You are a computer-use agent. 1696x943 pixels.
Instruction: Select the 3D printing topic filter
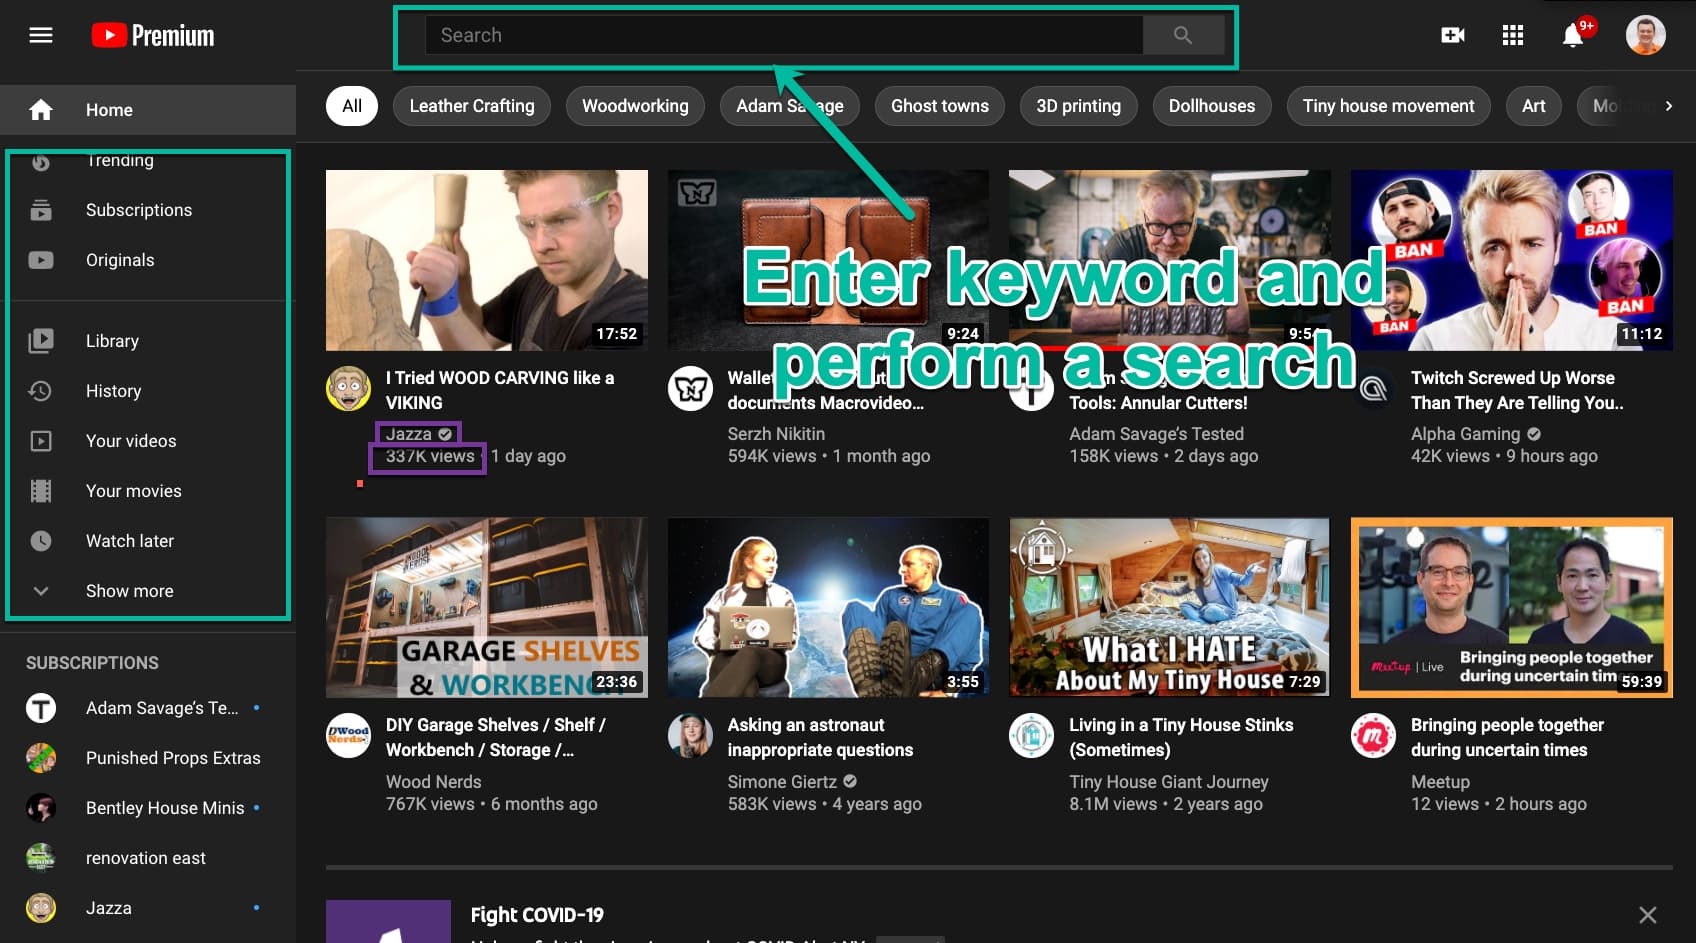[x=1078, y=105]
